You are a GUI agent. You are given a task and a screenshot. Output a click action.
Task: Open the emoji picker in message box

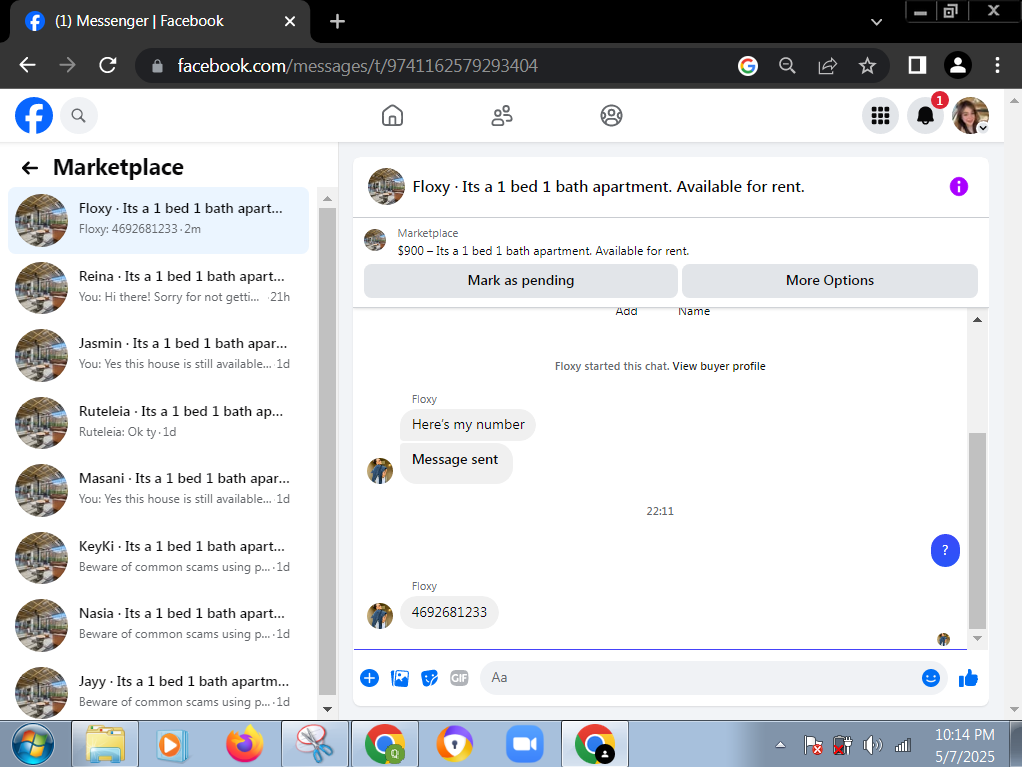931,678
